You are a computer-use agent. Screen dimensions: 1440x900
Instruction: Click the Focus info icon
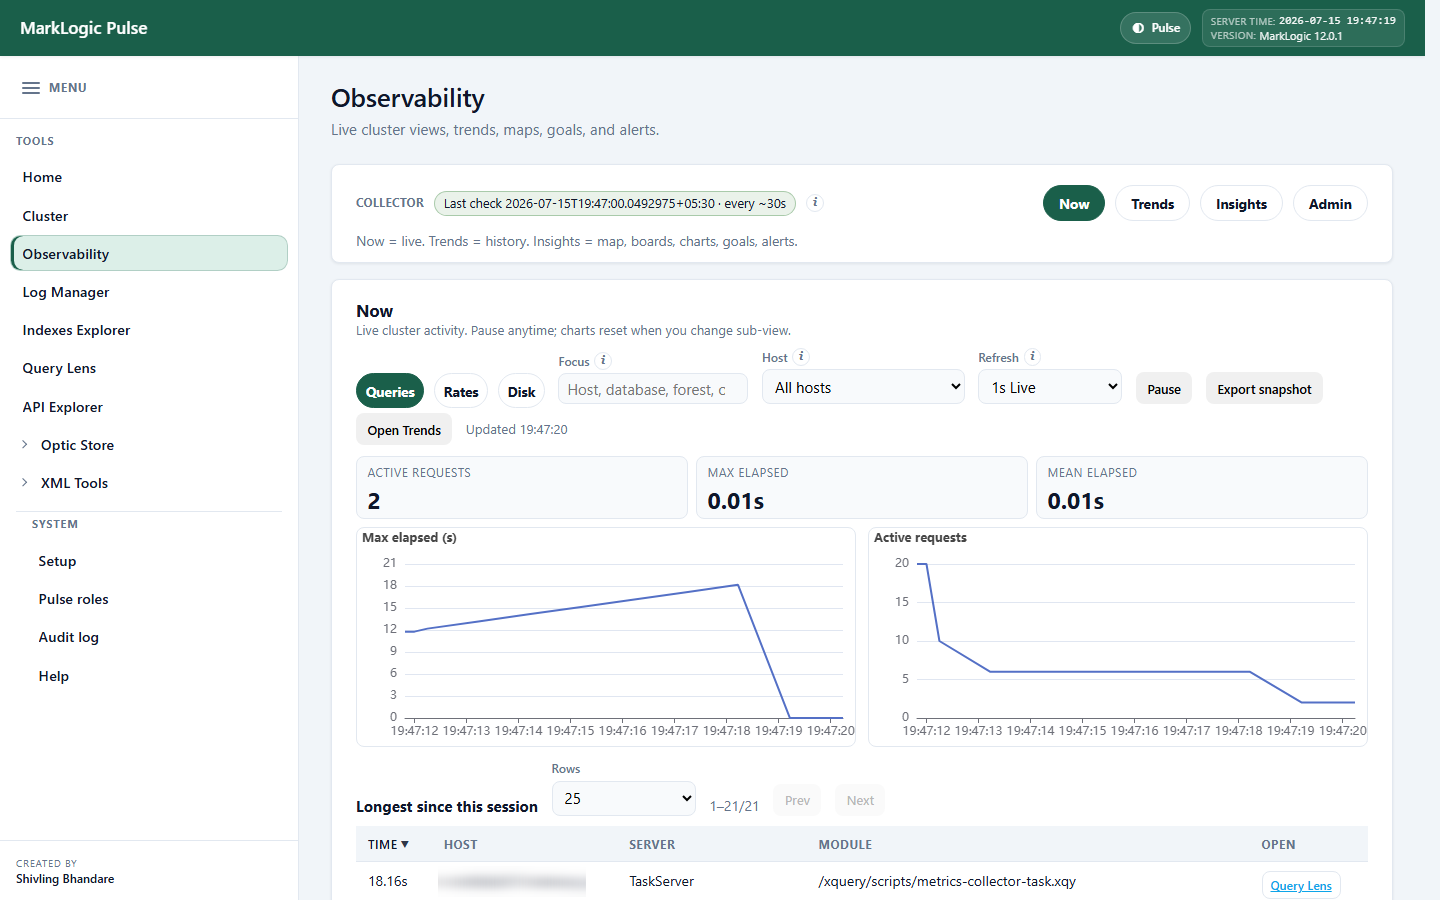point(603,361)
